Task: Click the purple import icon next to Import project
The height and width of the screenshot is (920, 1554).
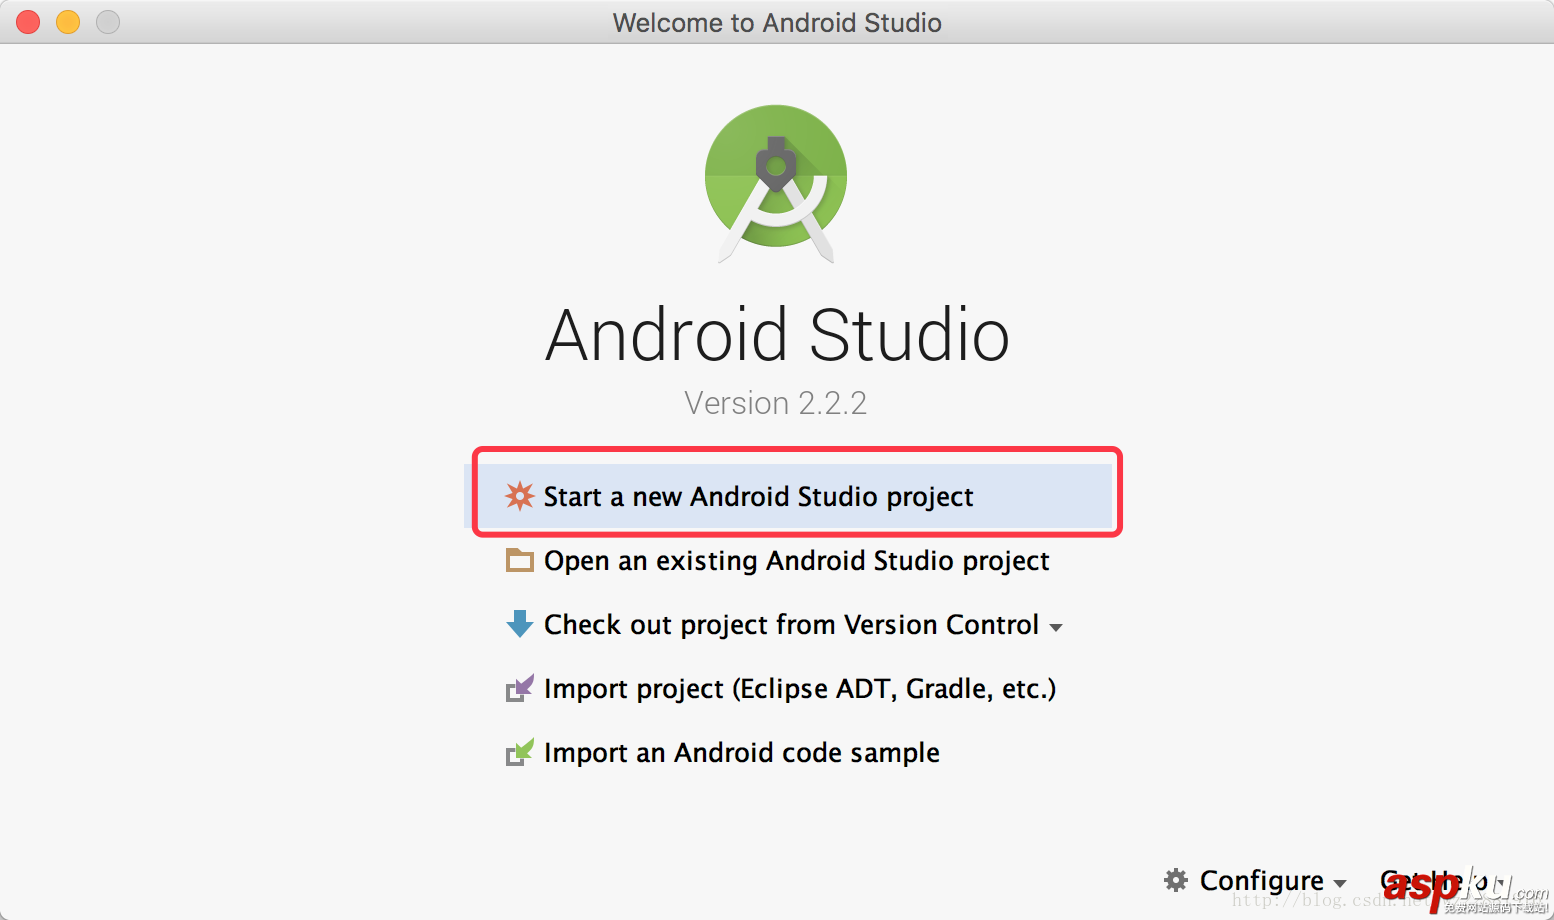Action: click(x=519, y=688)
